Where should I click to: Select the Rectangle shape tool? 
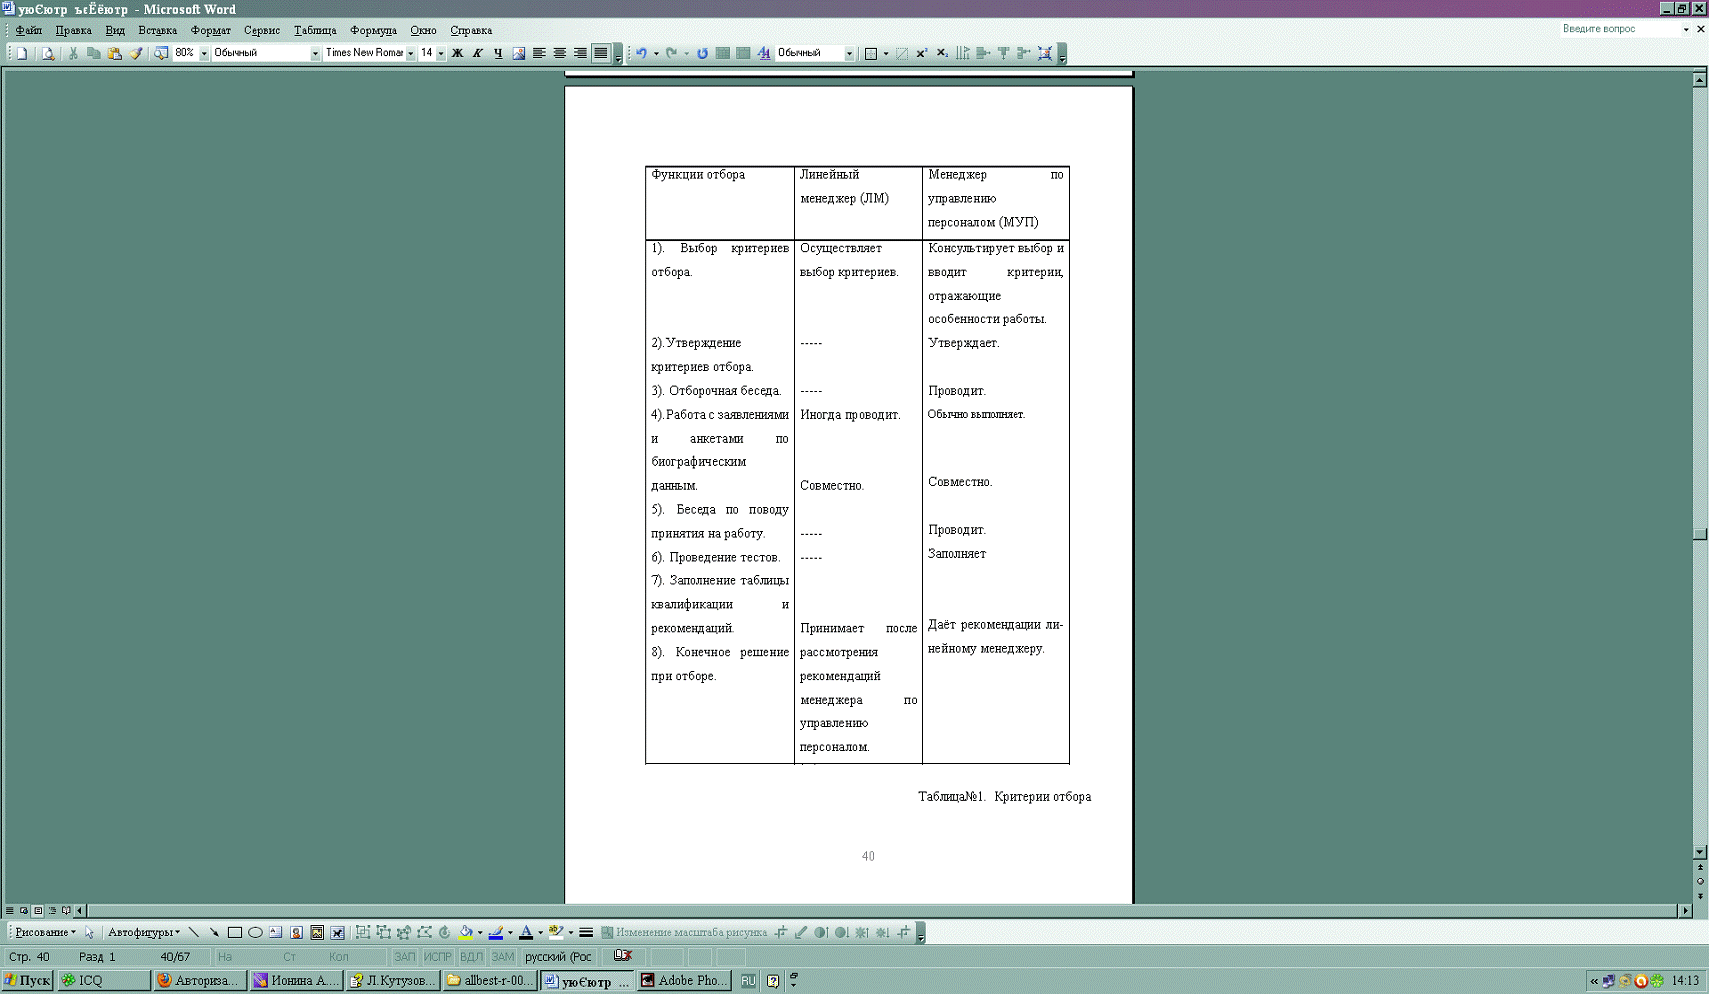(x=235, y=932)
